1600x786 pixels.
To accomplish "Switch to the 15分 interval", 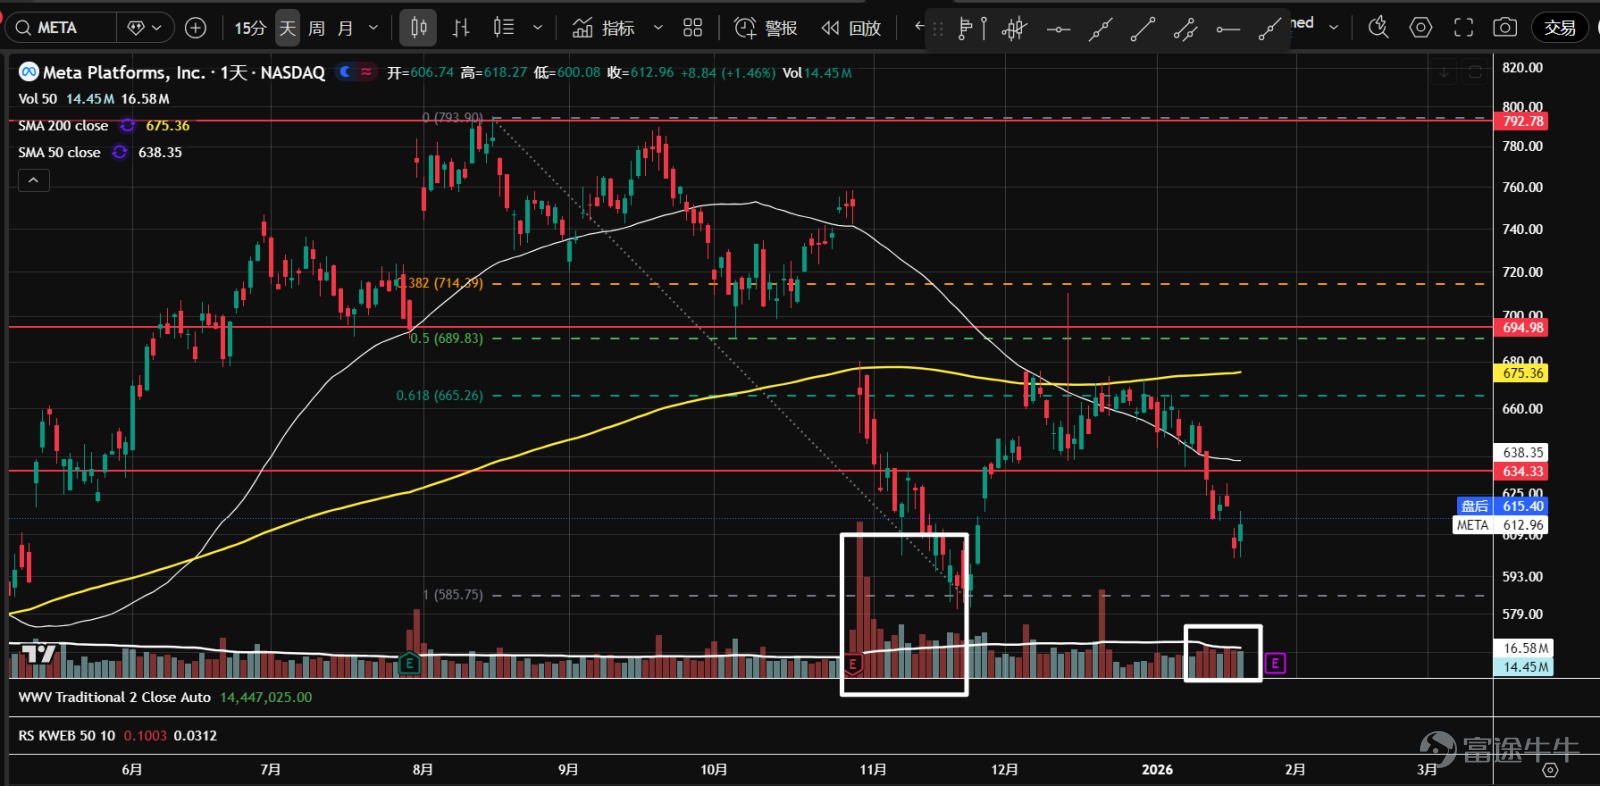I will (250, 28).
